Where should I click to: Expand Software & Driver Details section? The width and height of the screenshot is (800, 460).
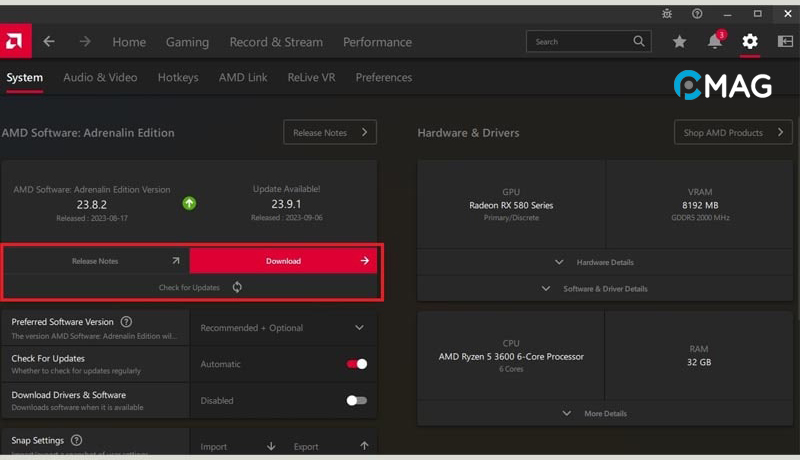(596, 288)
